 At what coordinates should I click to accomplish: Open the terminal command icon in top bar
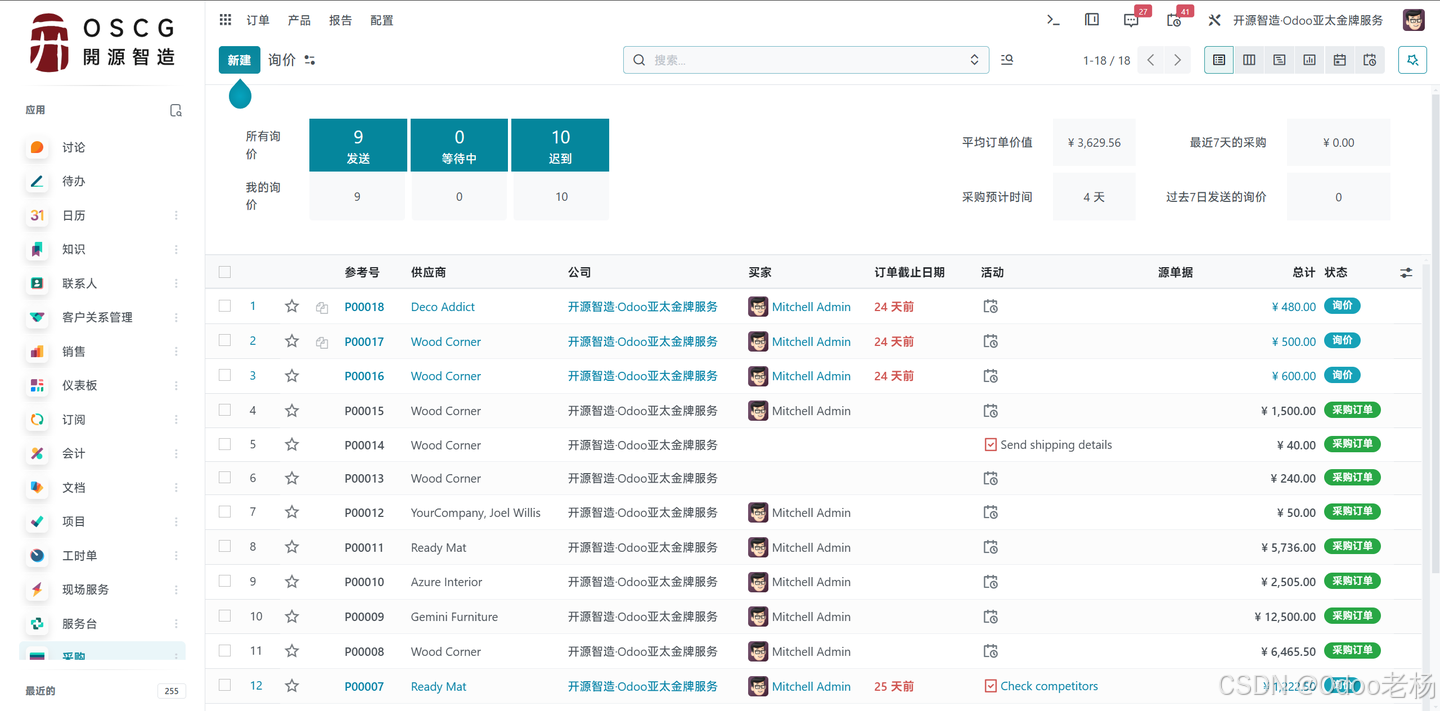click(1053, 20)
